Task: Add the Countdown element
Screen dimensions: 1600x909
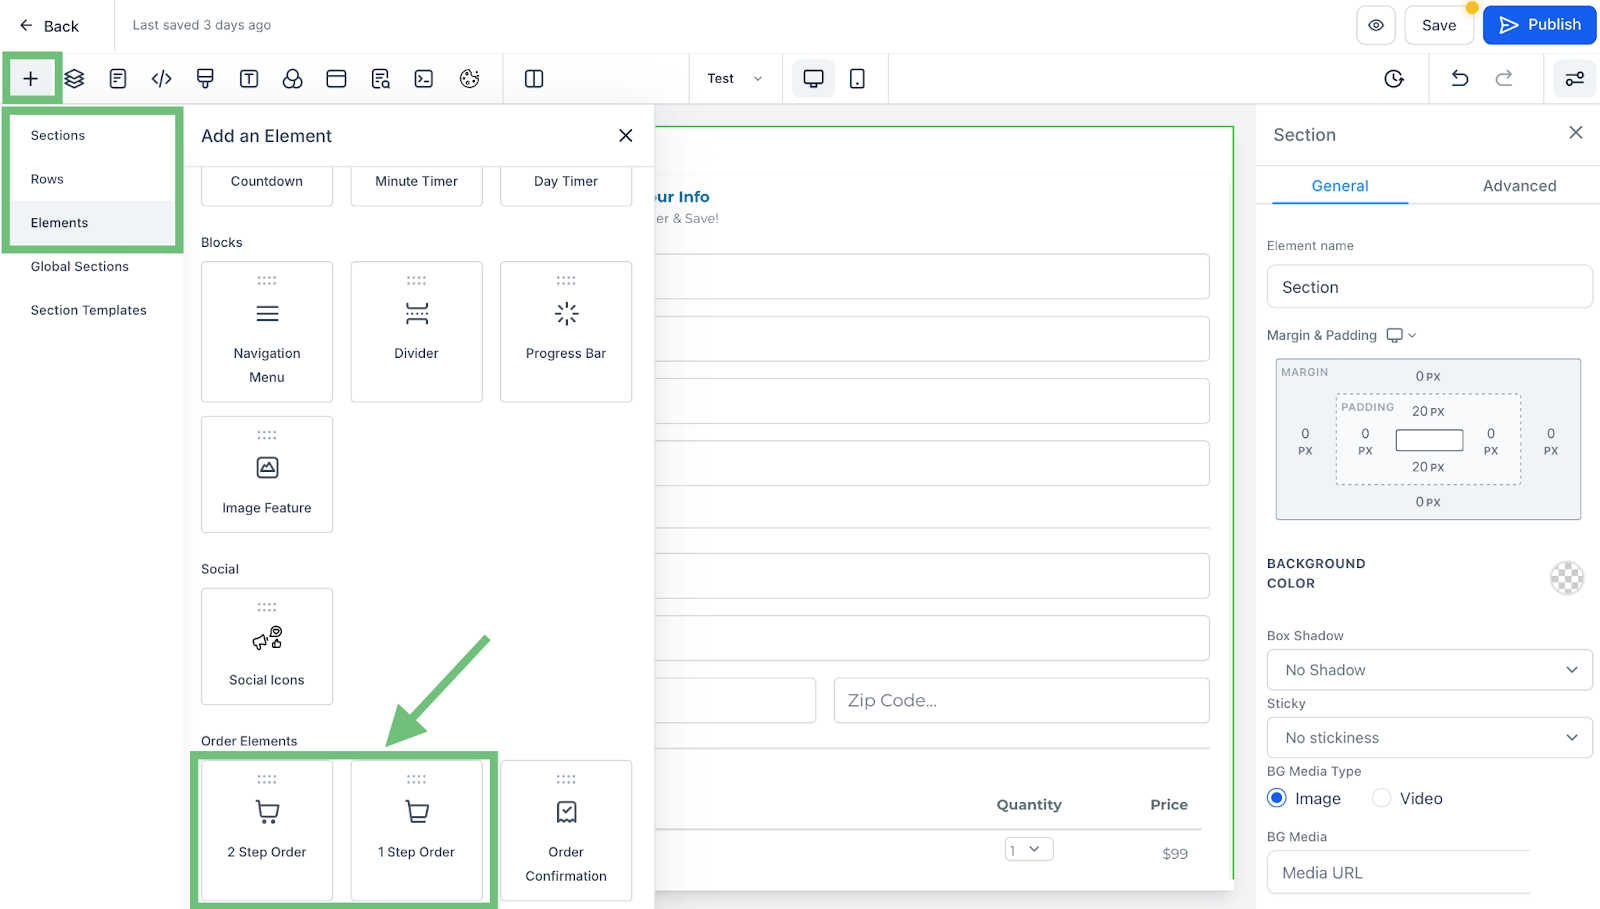Action: (267, 184)
